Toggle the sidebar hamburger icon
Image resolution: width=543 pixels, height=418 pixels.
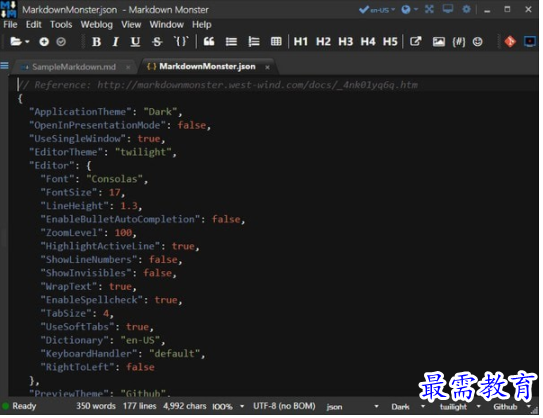coord(5,65)
